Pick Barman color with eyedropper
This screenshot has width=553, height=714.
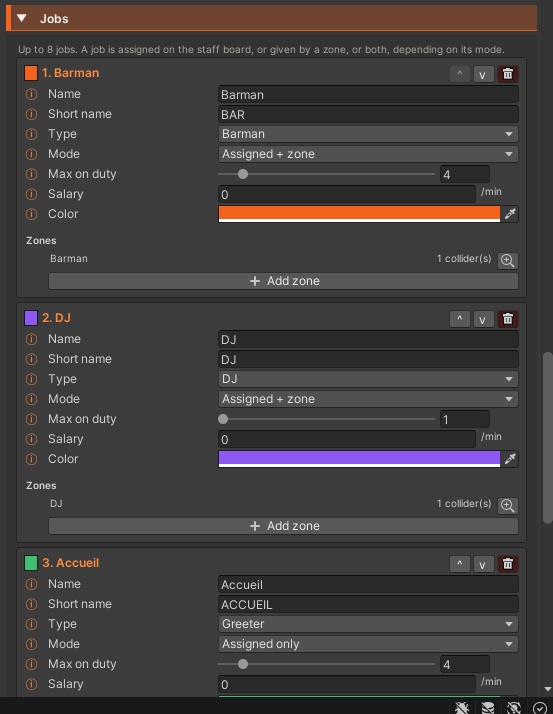[510, 214]
